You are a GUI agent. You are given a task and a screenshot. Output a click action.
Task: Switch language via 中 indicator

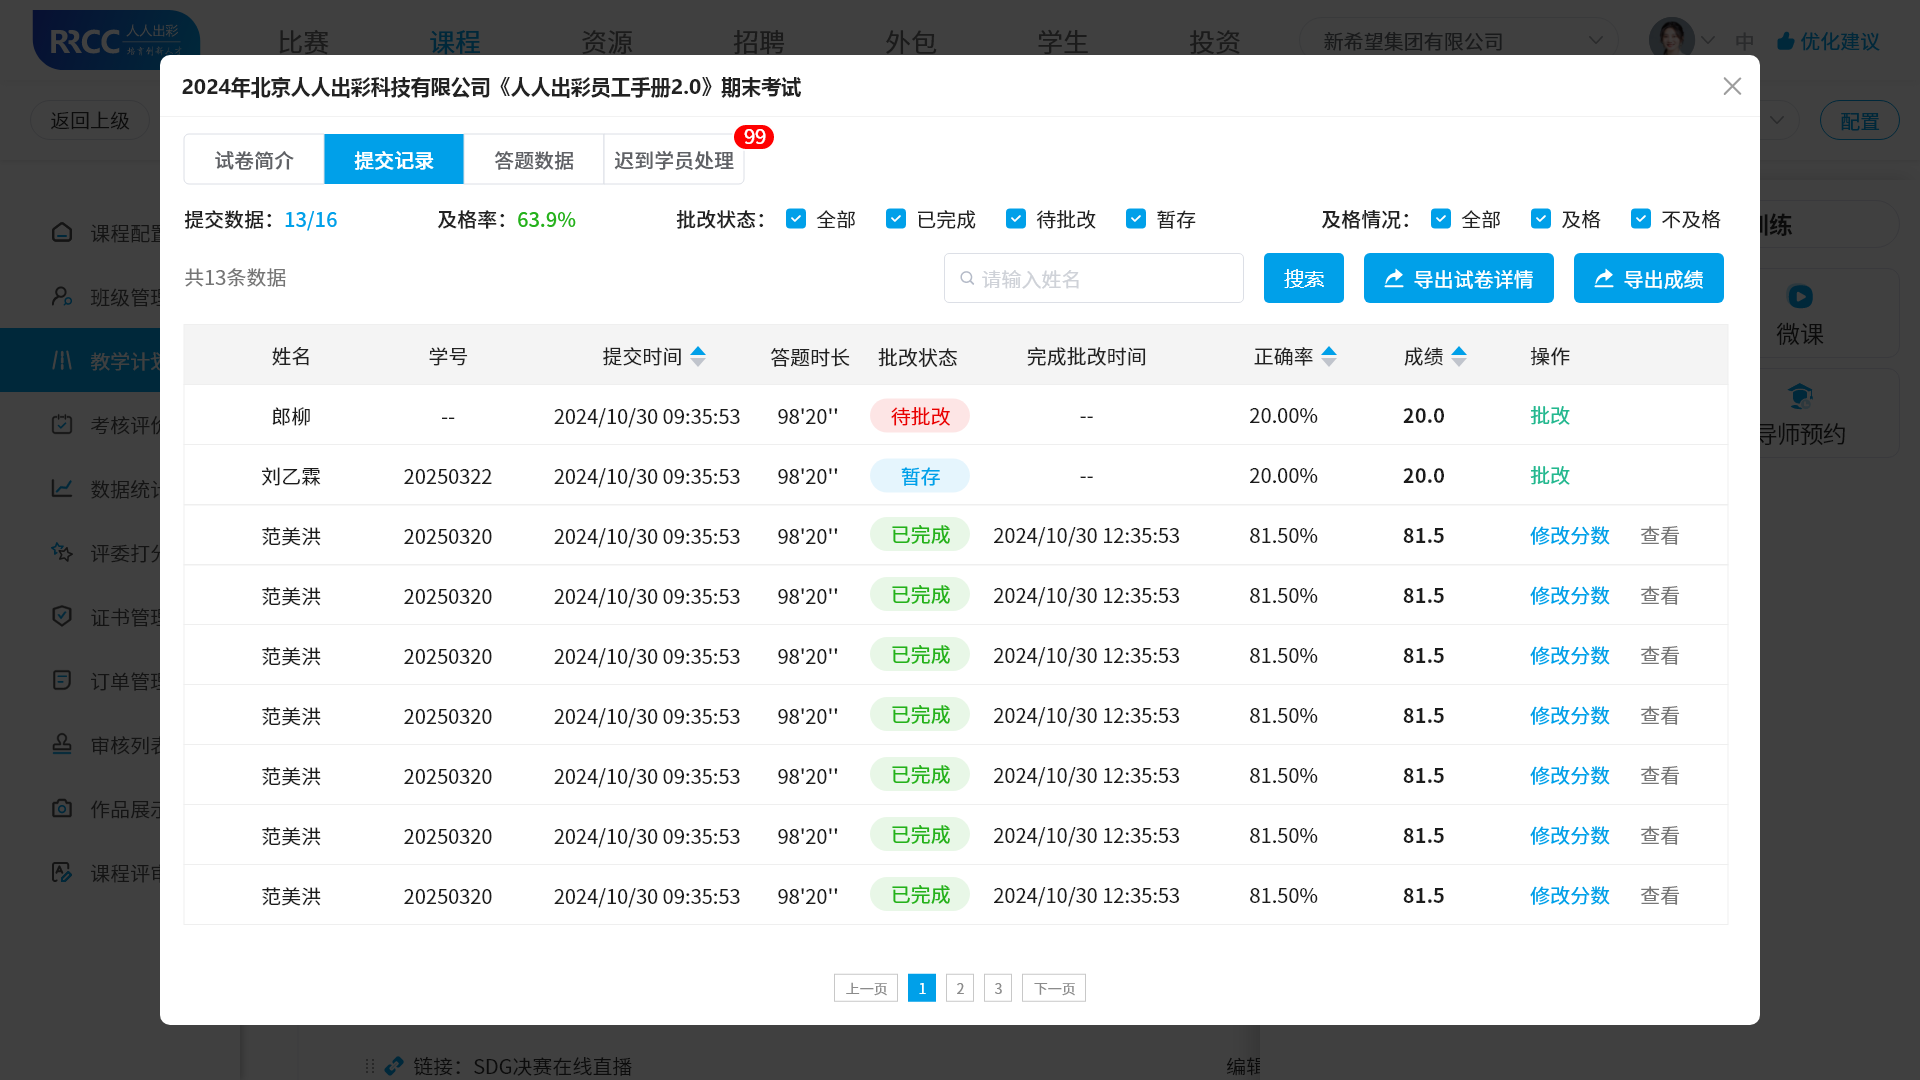[1745, 41]
